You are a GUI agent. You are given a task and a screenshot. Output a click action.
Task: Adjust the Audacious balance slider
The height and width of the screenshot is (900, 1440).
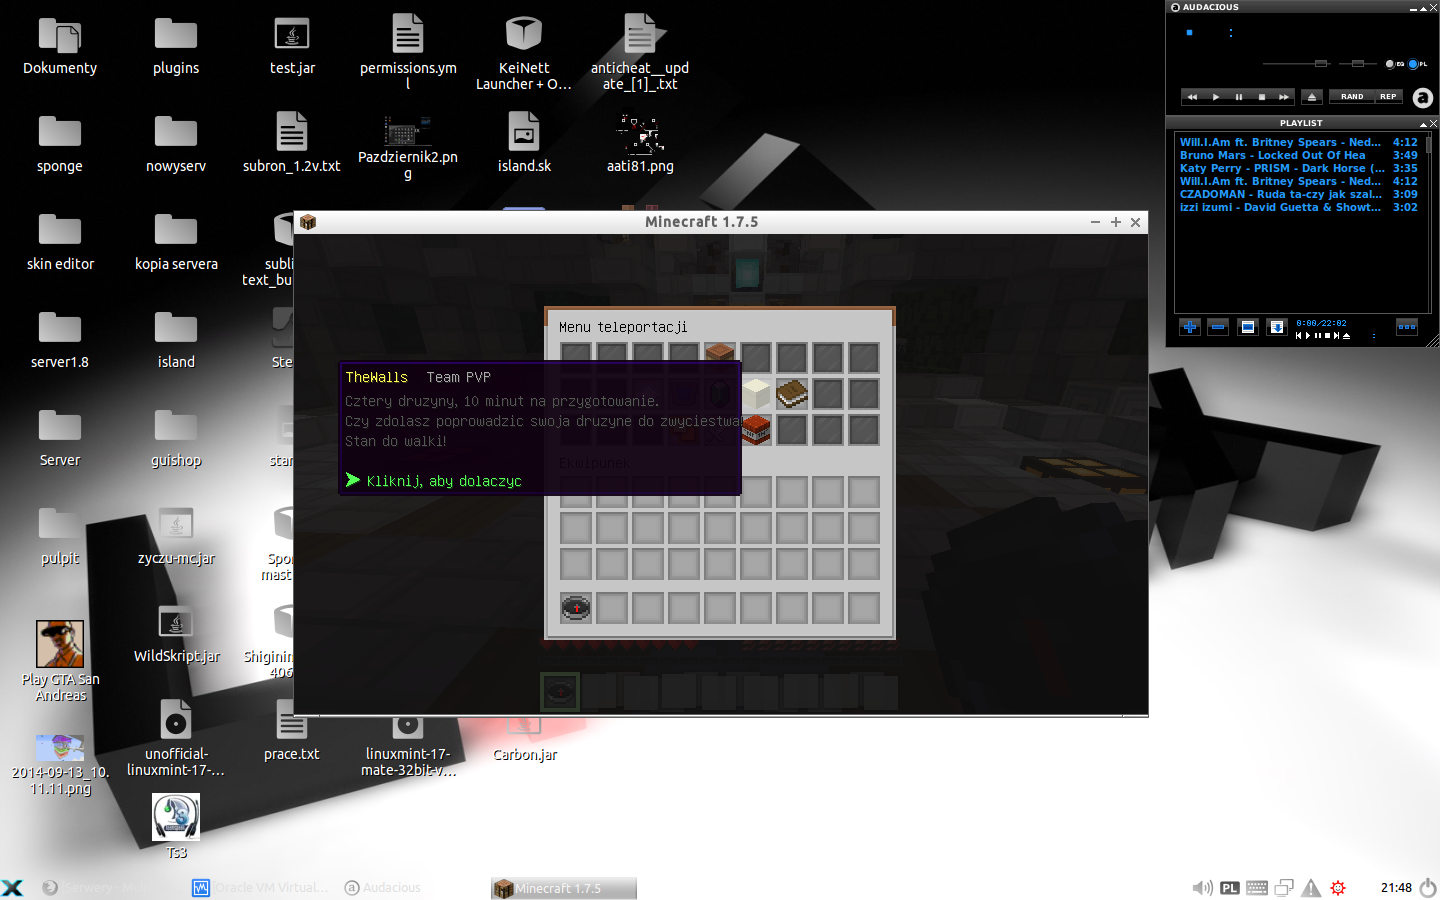(x=1357, y=64)
